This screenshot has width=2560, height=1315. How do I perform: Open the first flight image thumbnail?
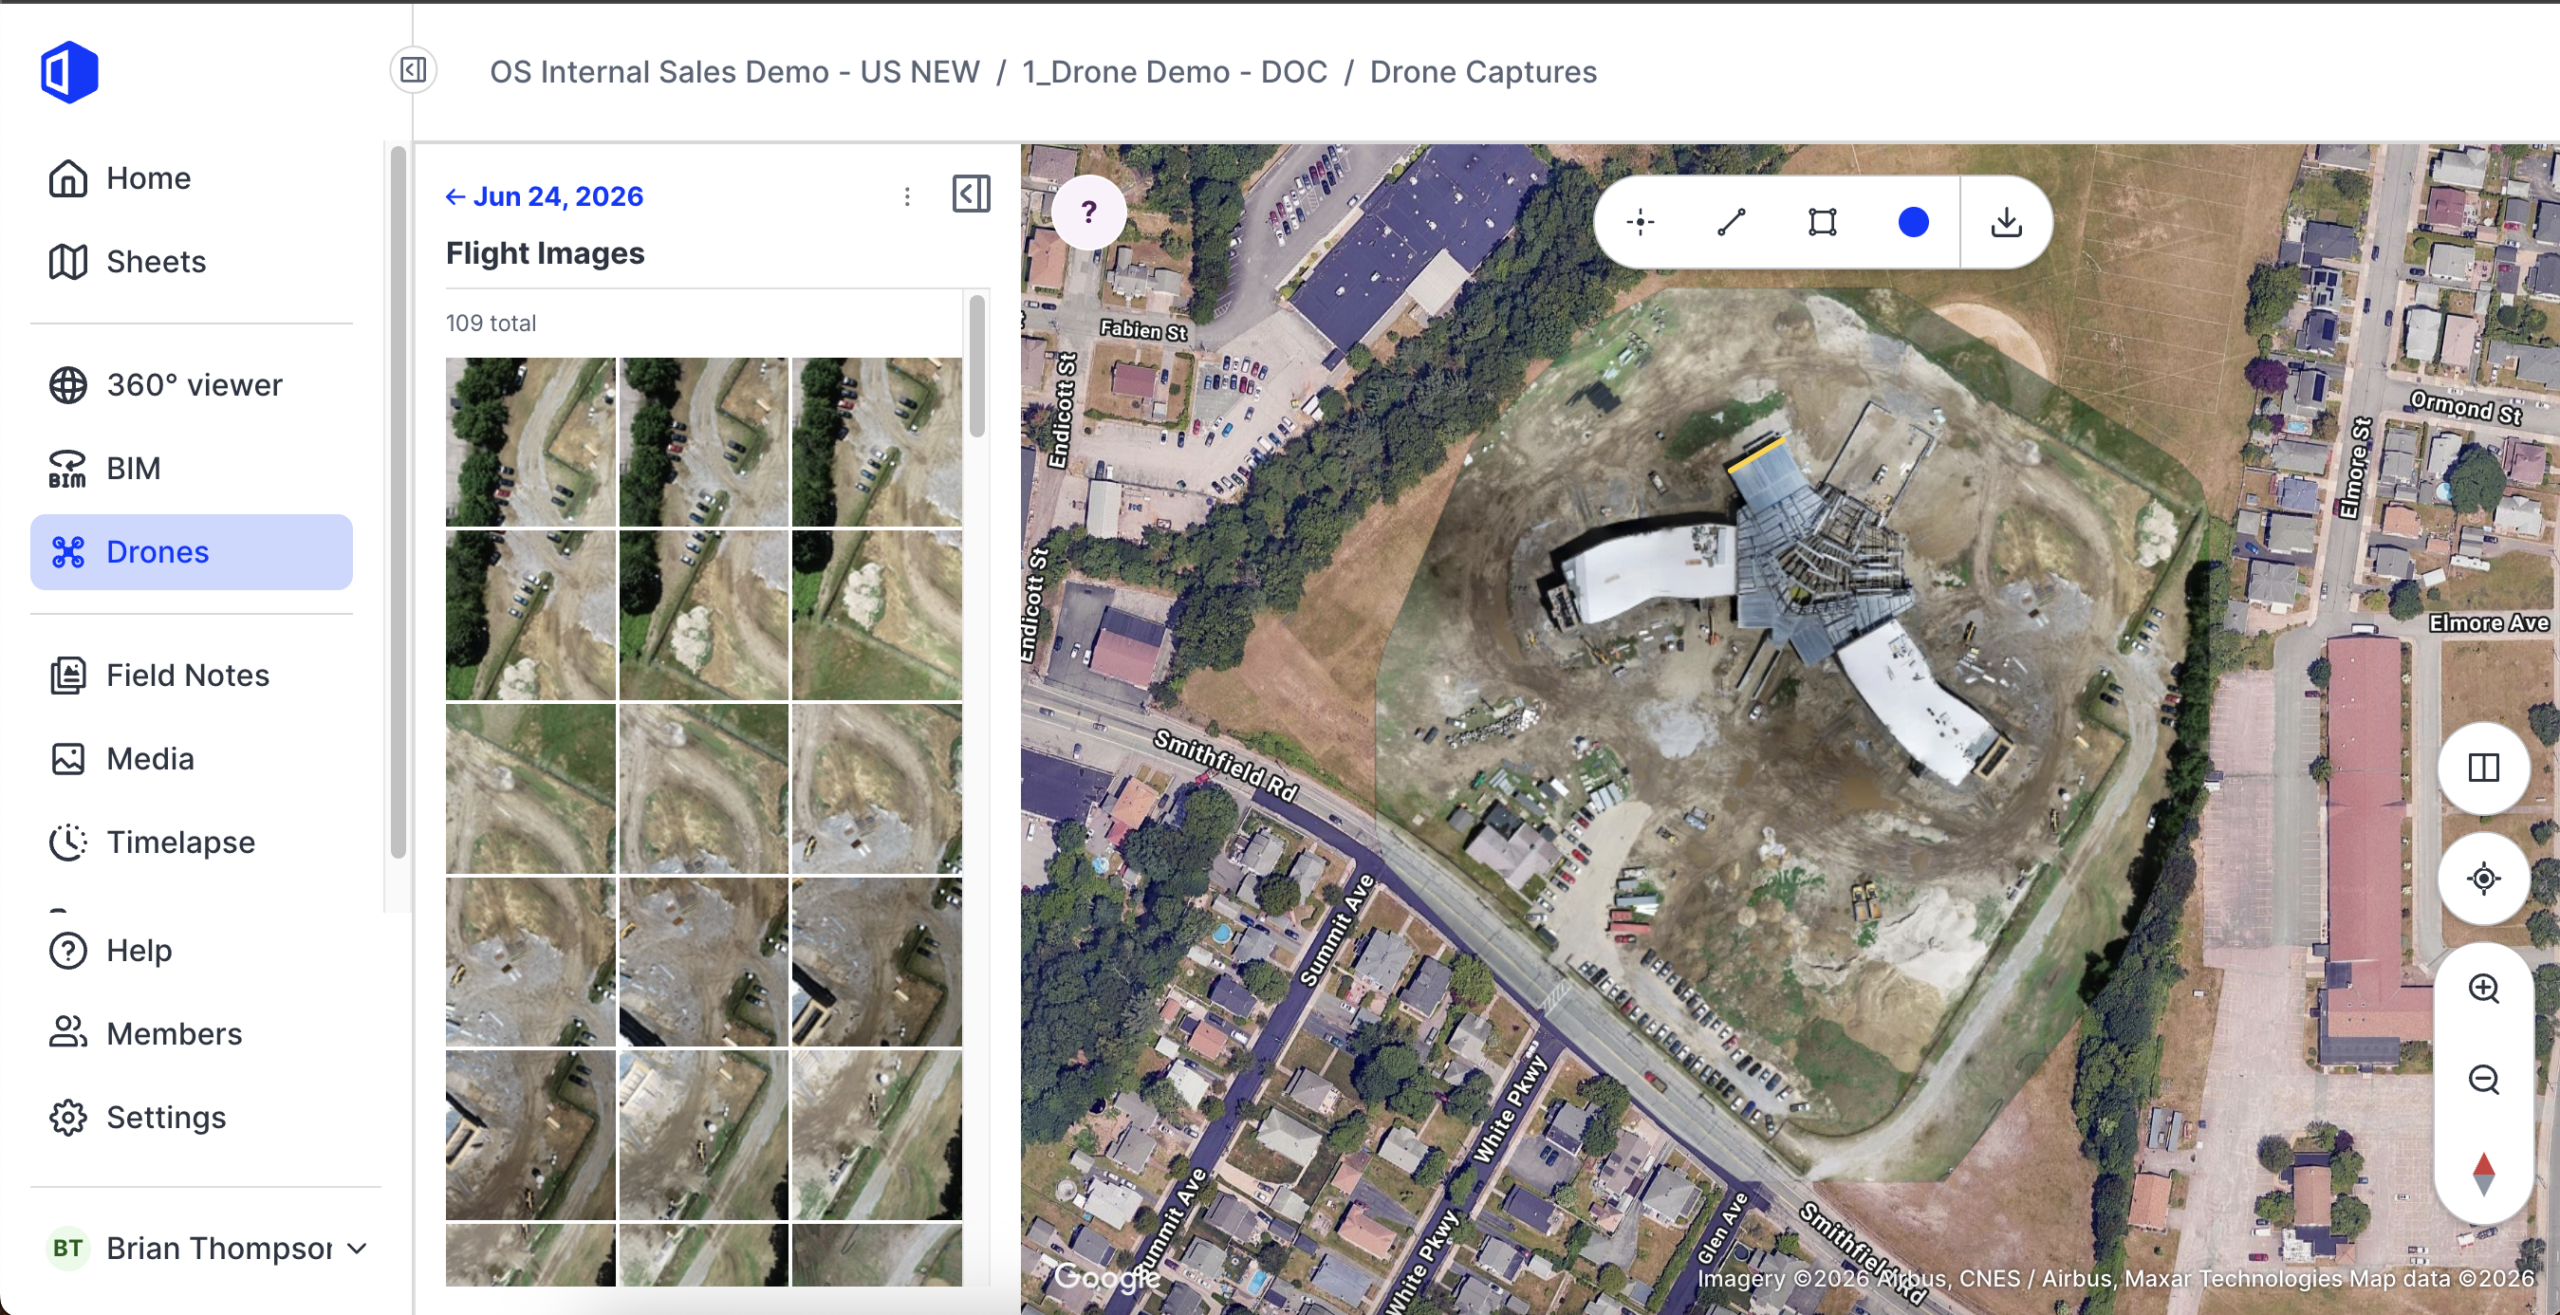(x=530, y=442)
